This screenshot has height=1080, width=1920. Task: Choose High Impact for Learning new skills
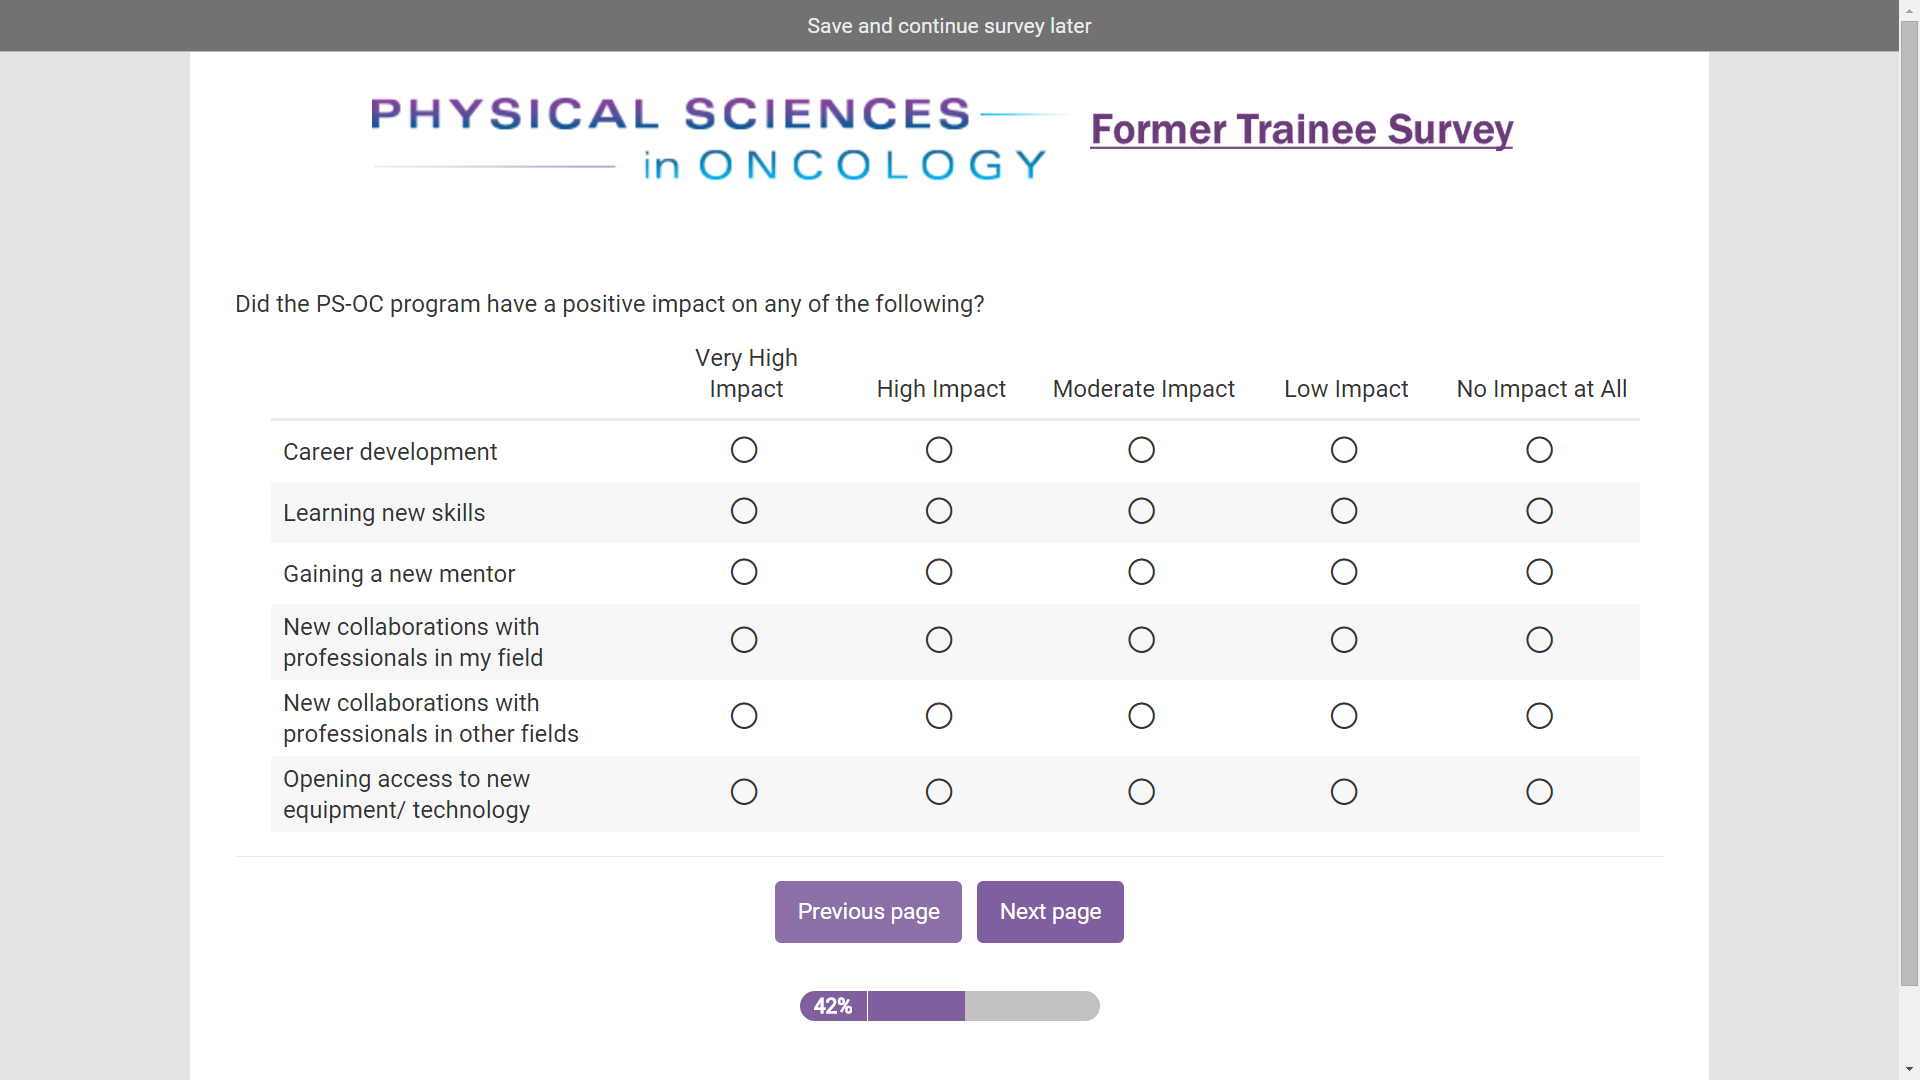939,511
